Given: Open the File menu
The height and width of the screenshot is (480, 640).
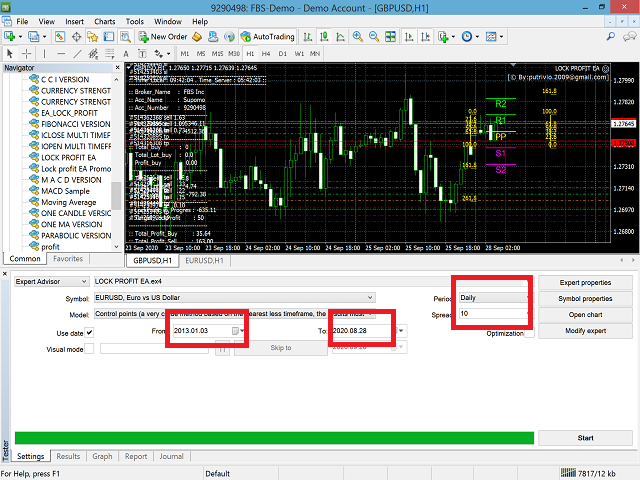Looking at the screenshot, I should tap(22, 21).
